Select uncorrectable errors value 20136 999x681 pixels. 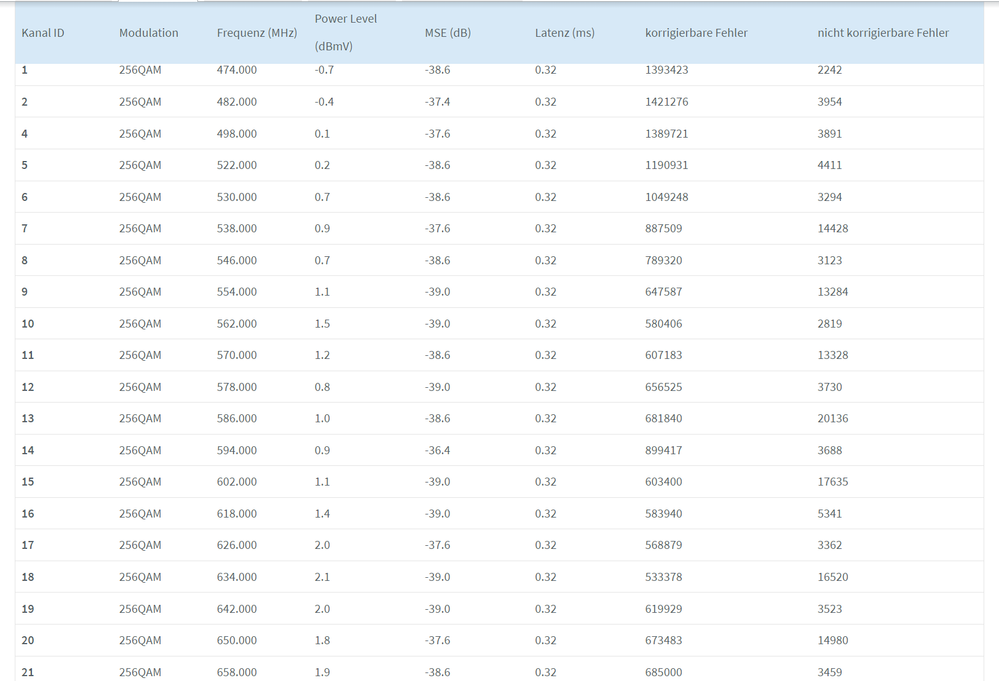coord(833,419)
